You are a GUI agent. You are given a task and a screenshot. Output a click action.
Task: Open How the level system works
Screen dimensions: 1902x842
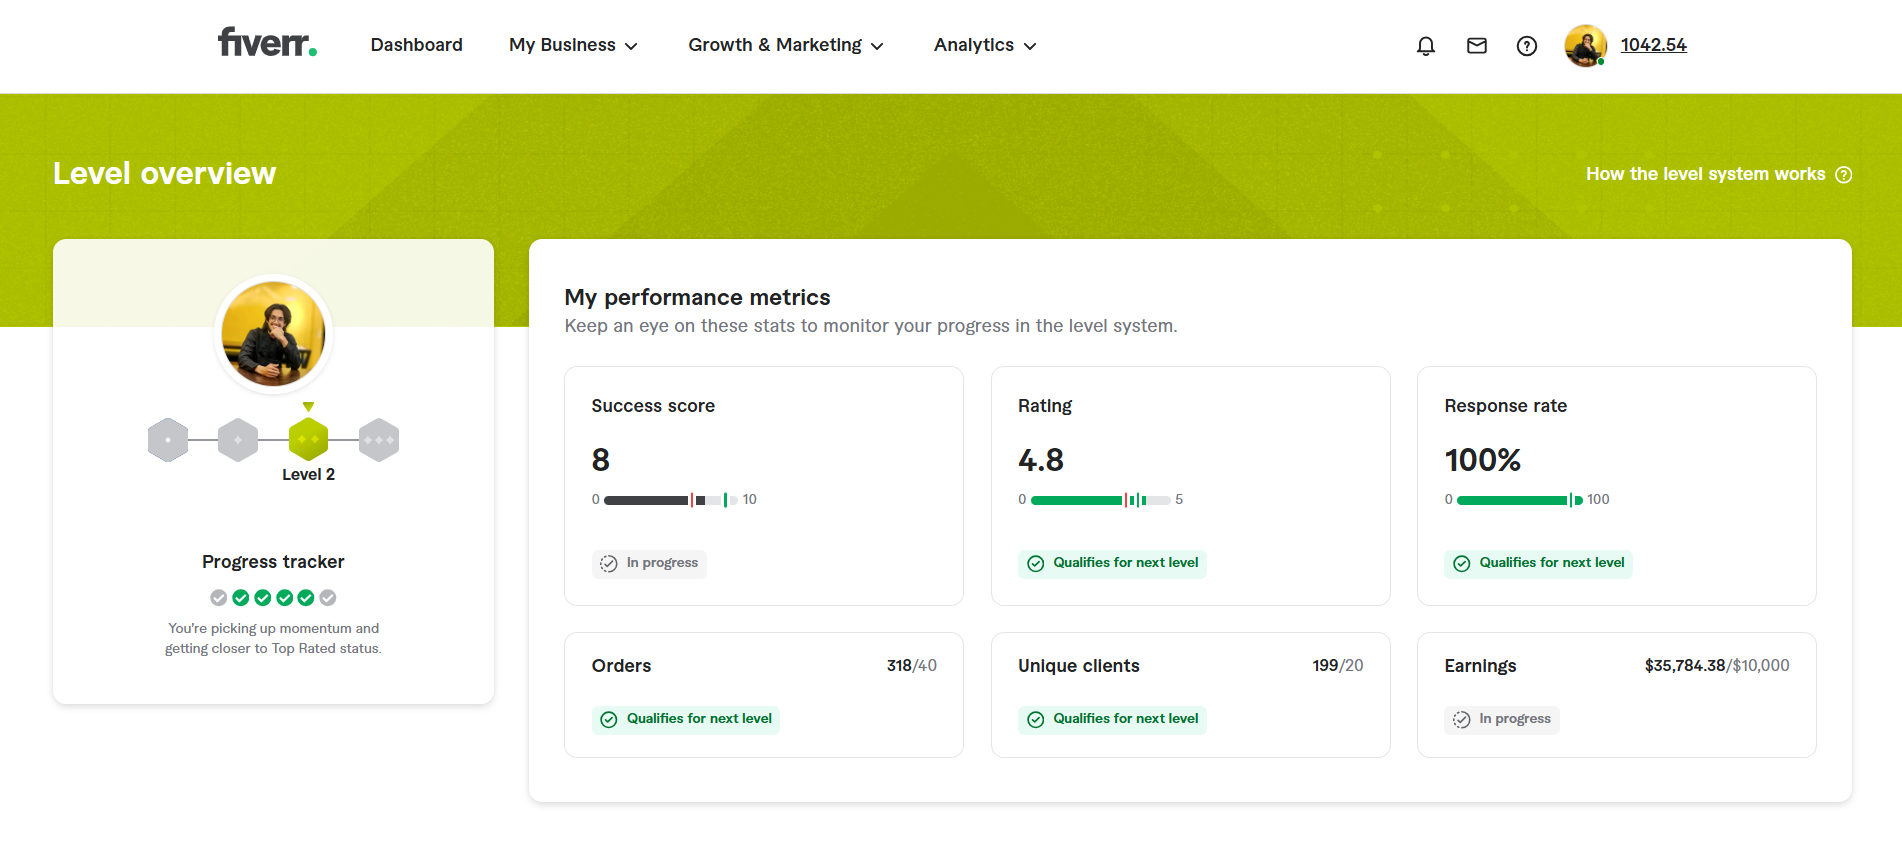(x=1705, y=174)
